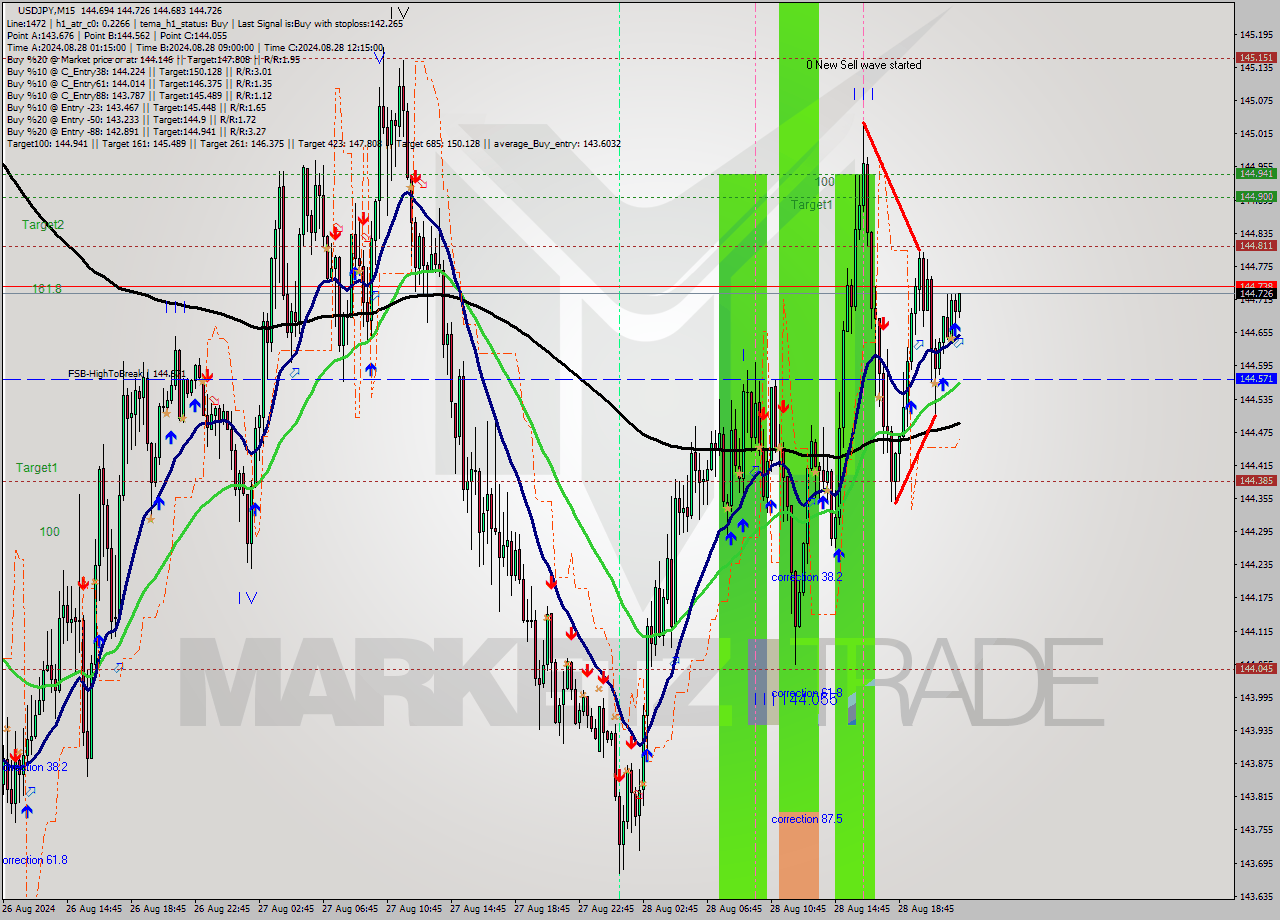Click the 'Buy %10 @ Entry -23' line
1280x920 pixels.
coord(136,107)
